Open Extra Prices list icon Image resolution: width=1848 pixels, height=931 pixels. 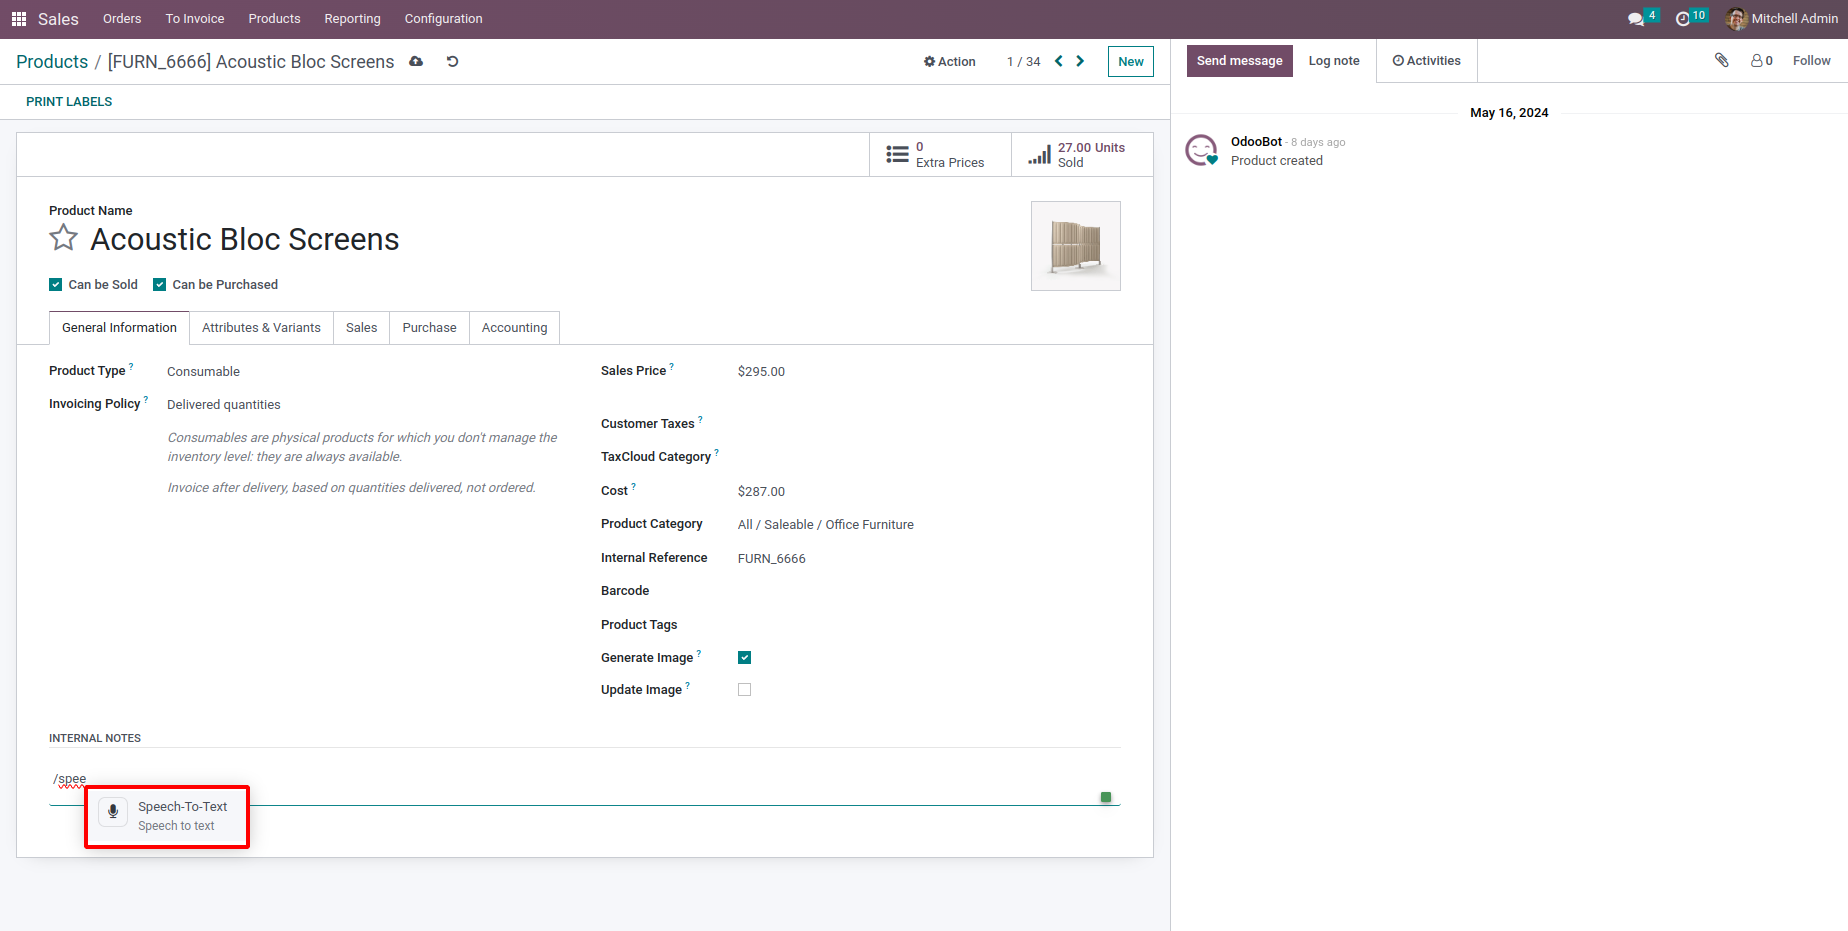[x=898, y=155]
